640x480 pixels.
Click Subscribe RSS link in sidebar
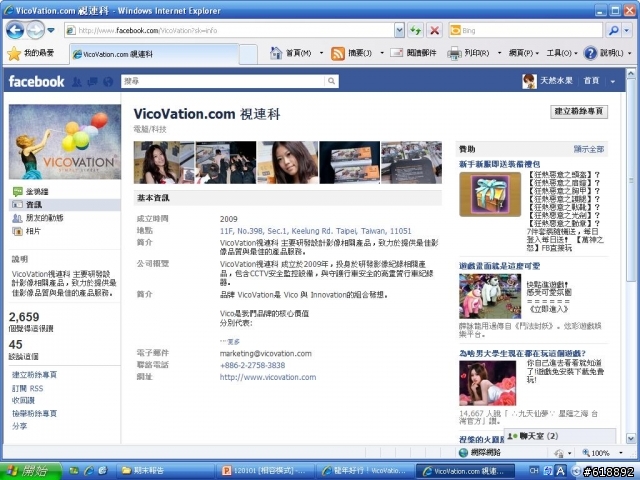[27, 388]
